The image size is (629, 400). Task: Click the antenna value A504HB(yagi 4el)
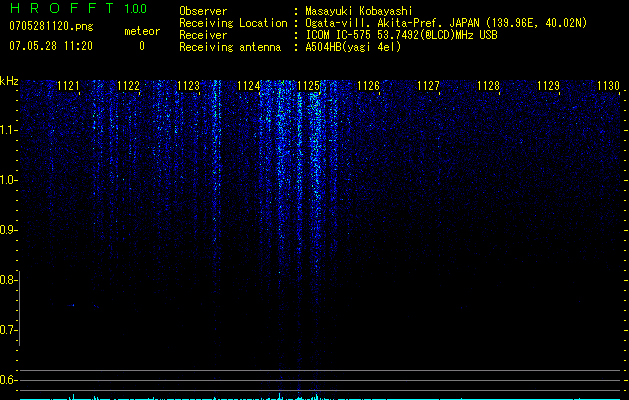(353, 47)
